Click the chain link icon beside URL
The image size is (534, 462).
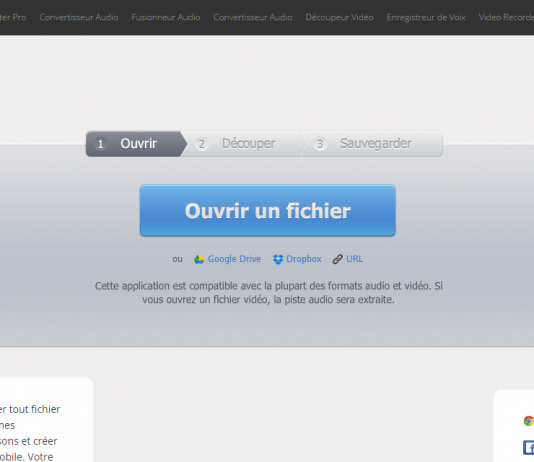point(337,259)
